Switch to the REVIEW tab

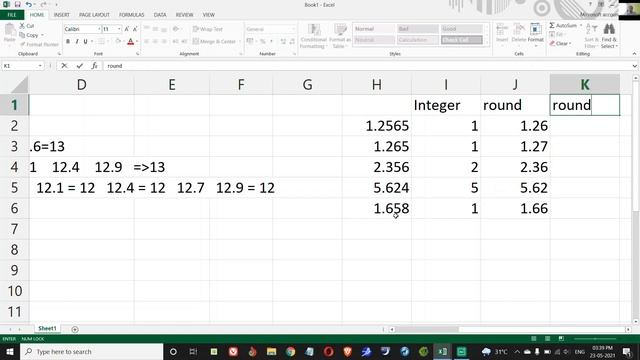coord(184,15)
